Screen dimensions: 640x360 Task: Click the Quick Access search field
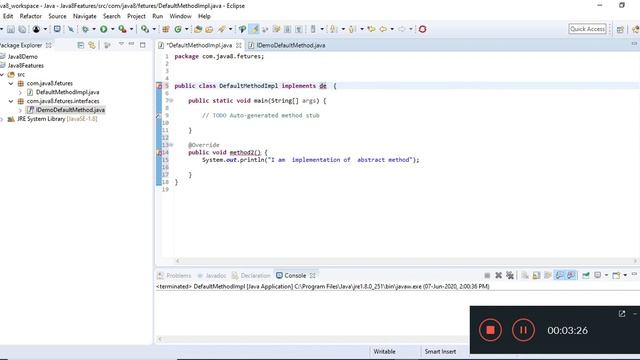click(587, 29)
